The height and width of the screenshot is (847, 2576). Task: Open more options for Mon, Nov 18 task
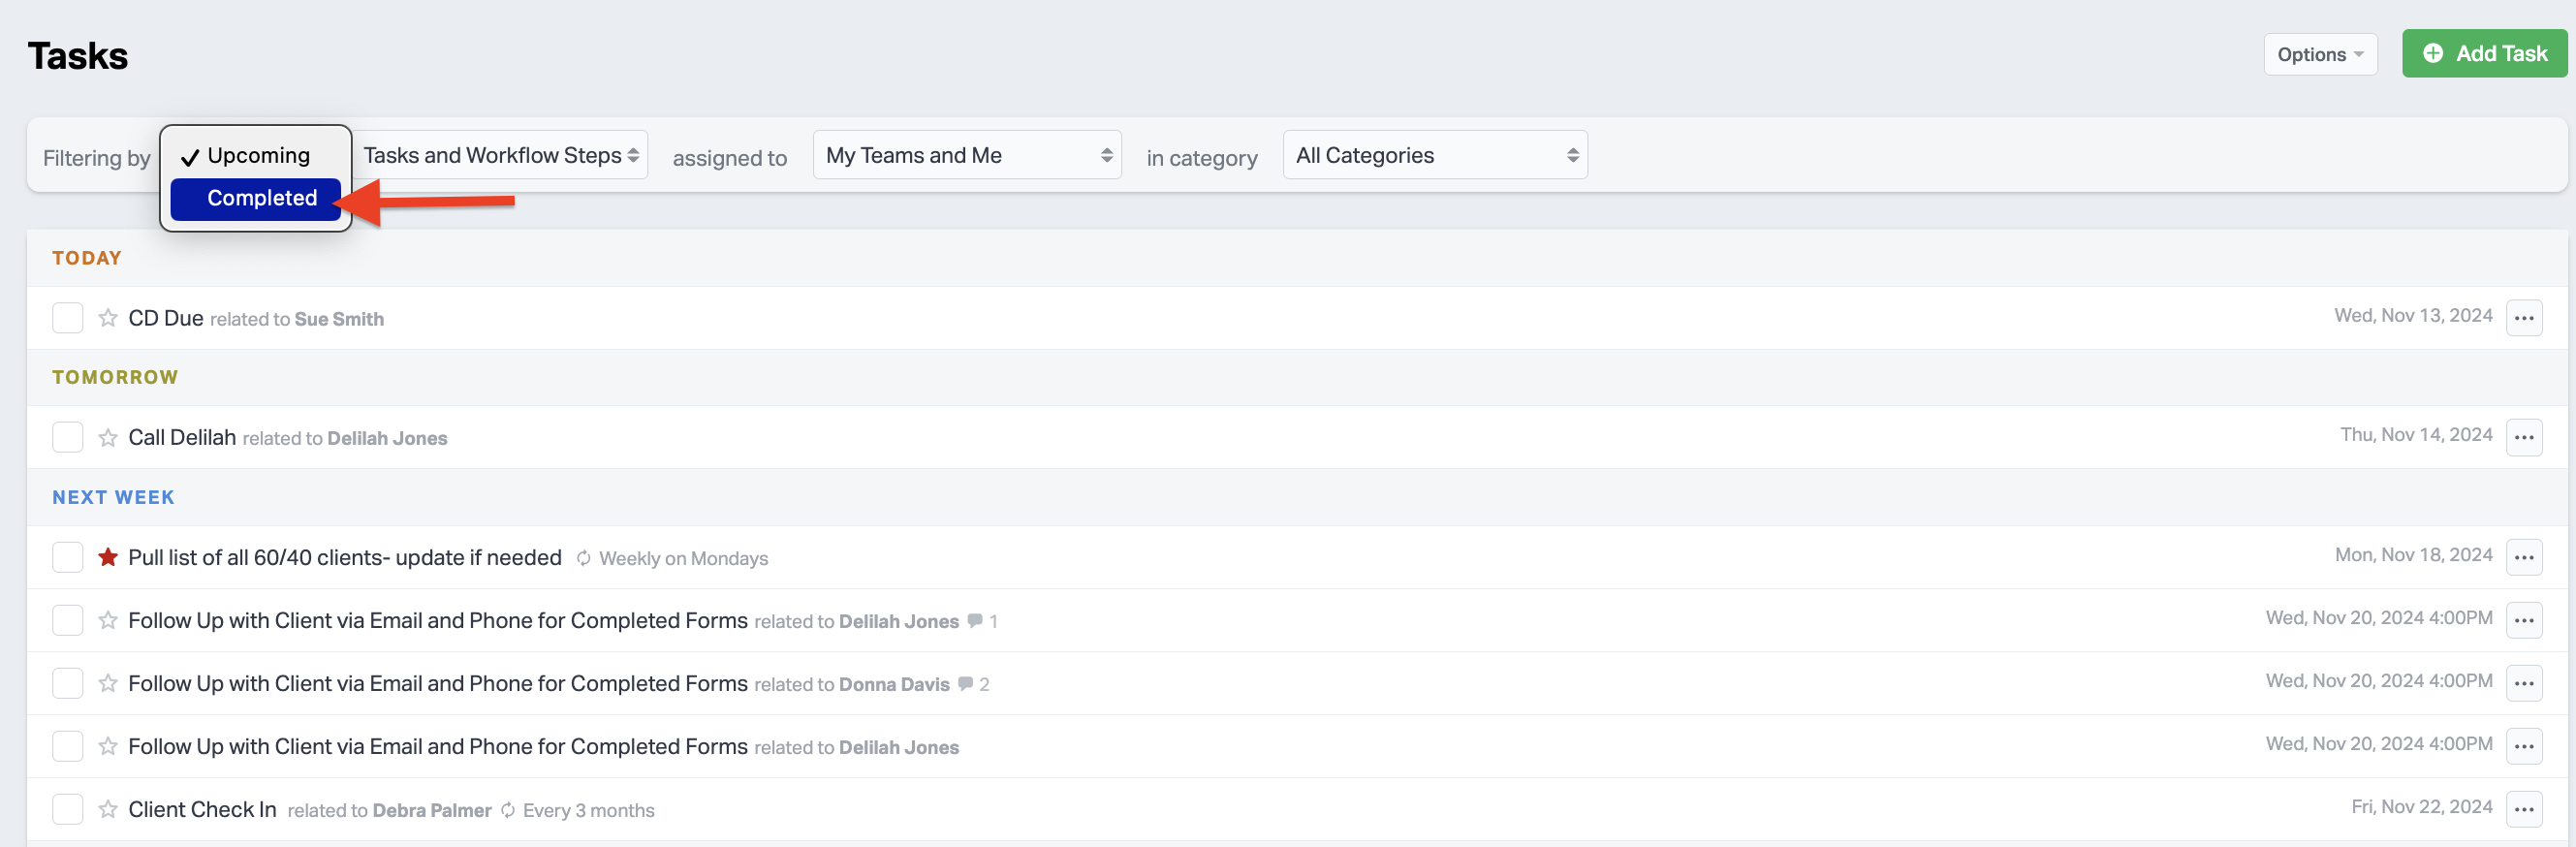(x=2524, y=557)
